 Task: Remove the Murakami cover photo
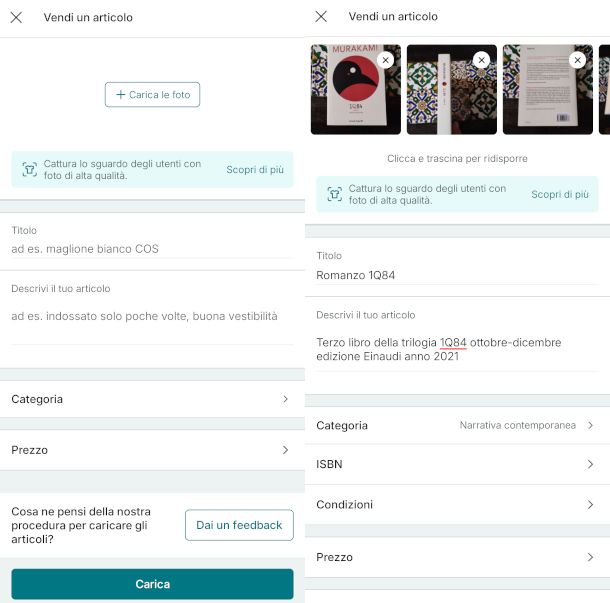pos(386,60)
